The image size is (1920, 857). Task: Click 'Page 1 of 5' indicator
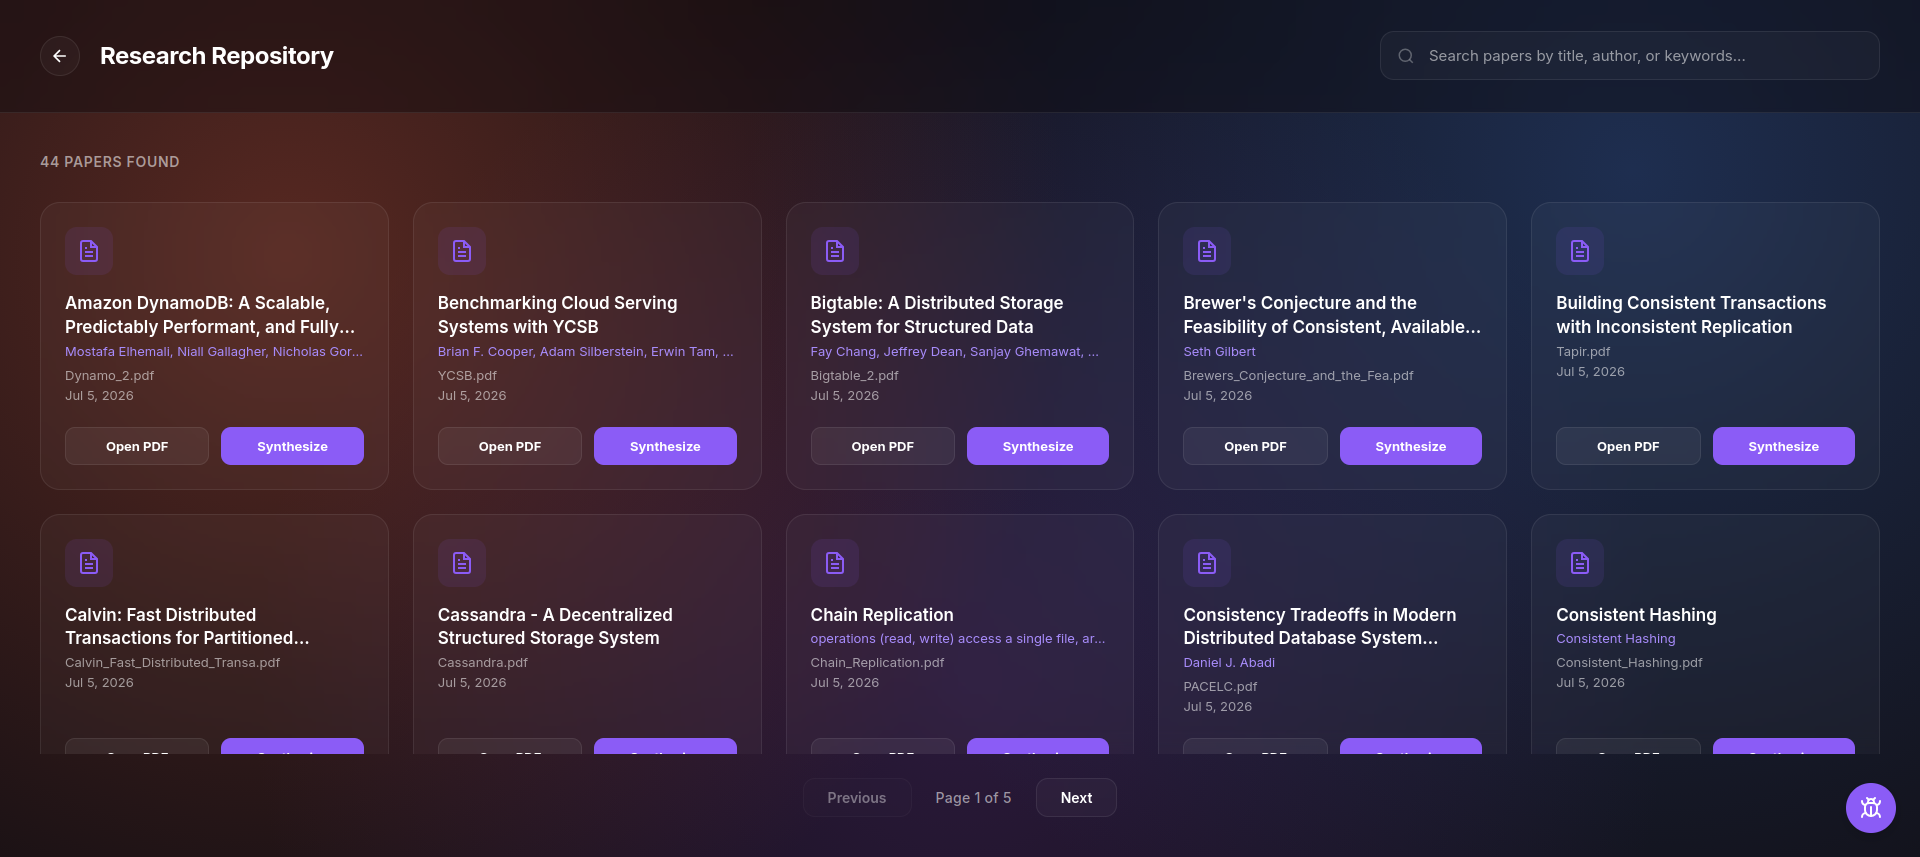pyautogui.click(x=973, y=798)
